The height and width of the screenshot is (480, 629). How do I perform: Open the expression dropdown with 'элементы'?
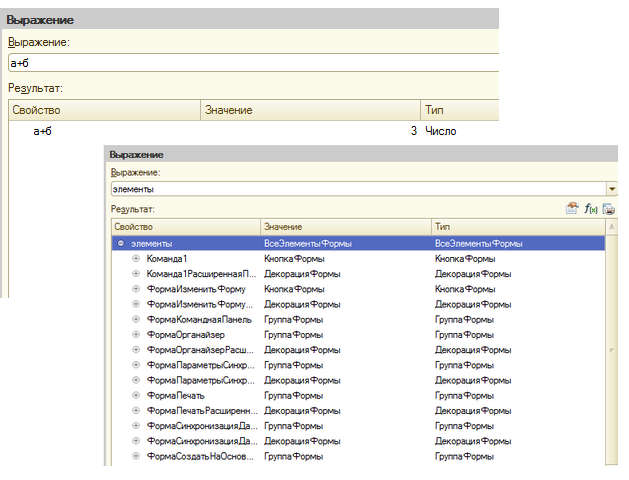click(x=611, y=188)
